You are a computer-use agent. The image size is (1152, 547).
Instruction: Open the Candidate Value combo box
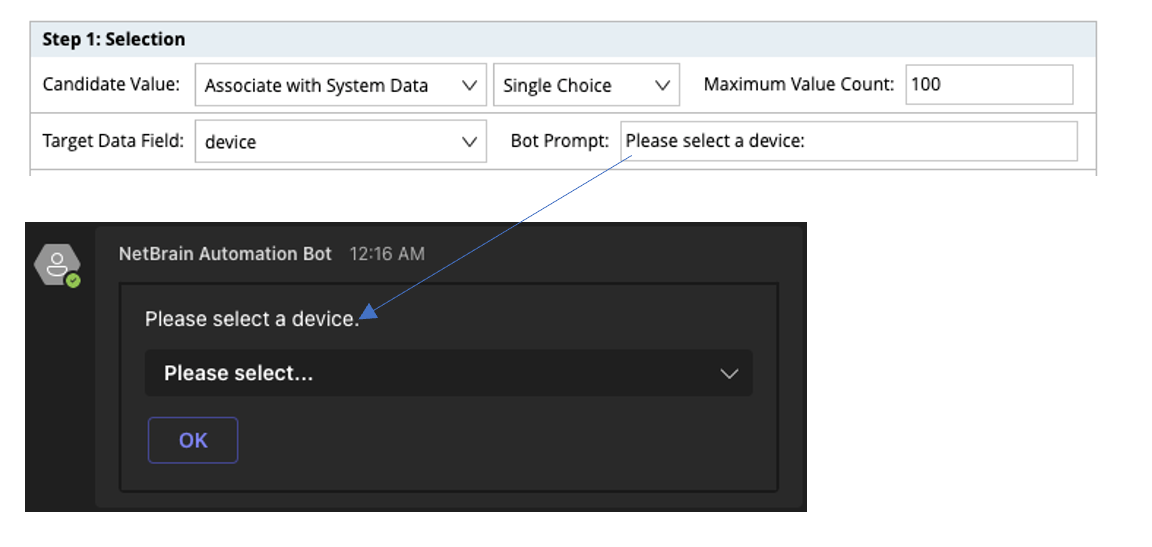340,86
